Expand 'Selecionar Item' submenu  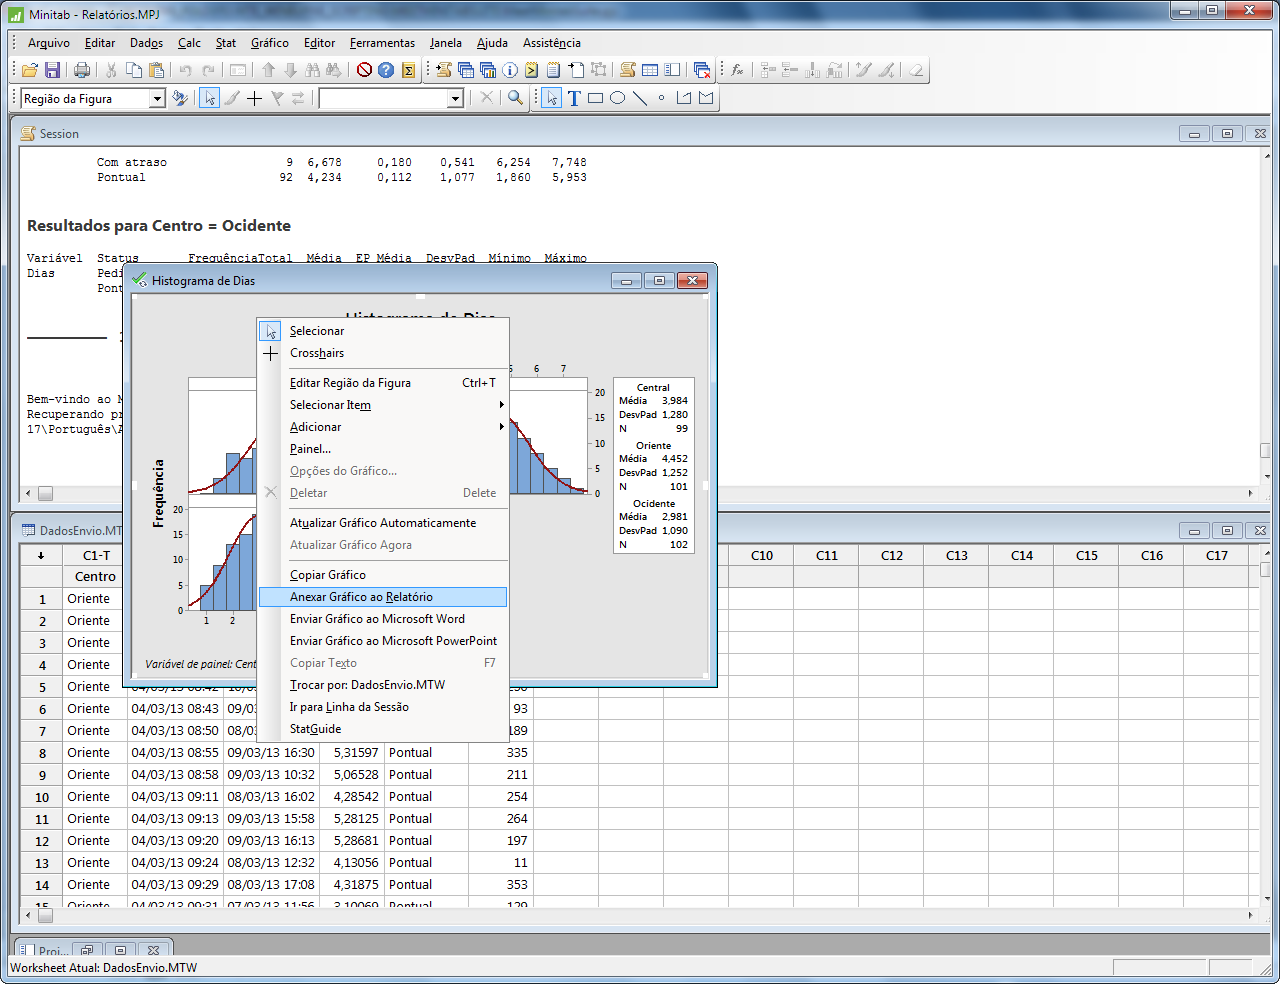(x=383, y=405)
